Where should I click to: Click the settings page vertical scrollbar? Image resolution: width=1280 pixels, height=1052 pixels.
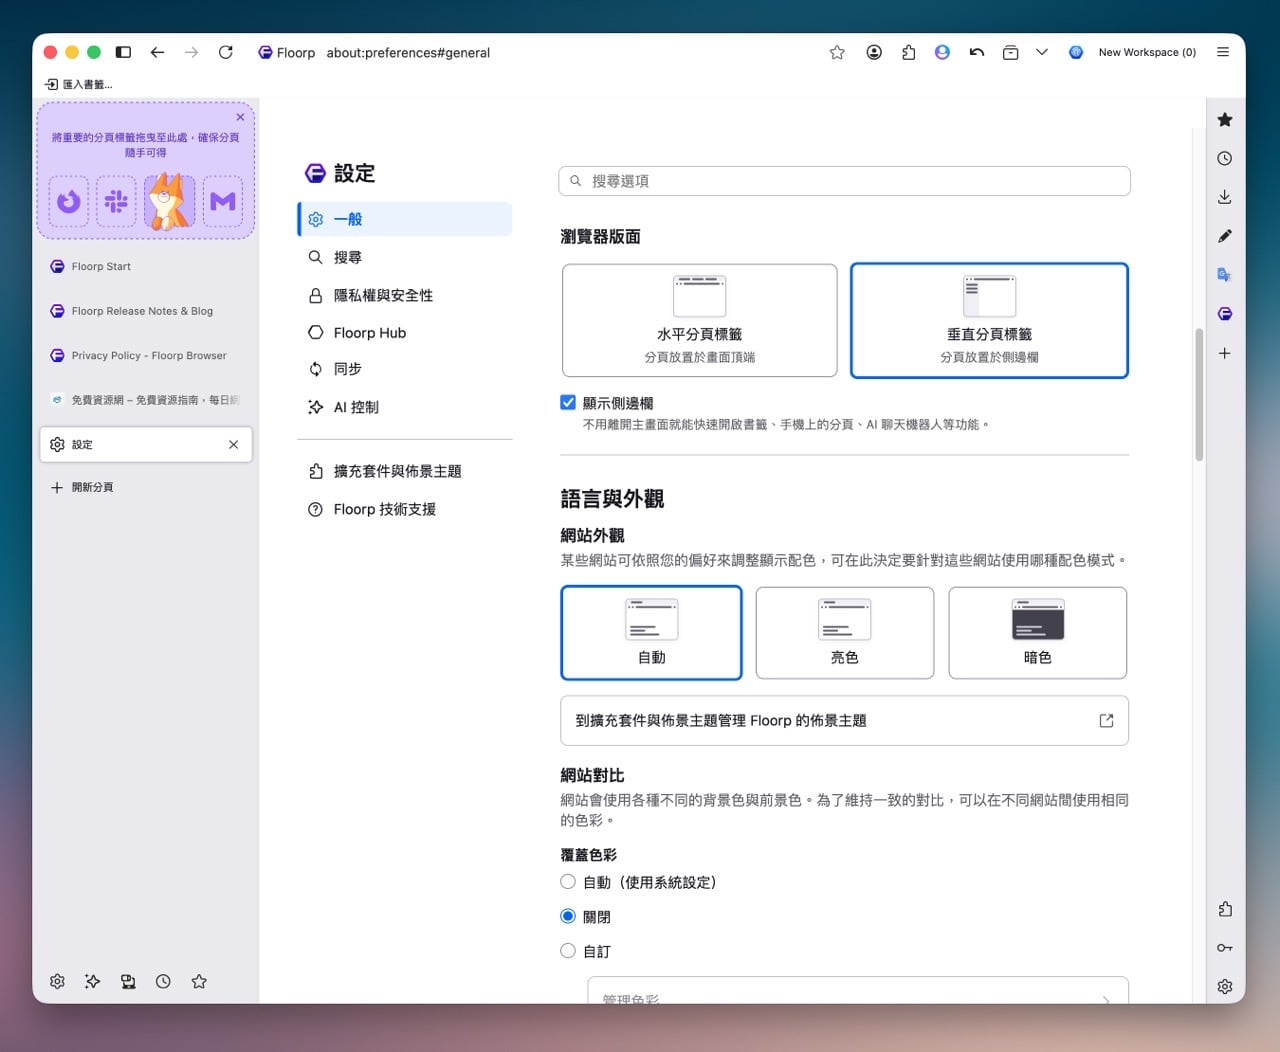pos(1199,395)
